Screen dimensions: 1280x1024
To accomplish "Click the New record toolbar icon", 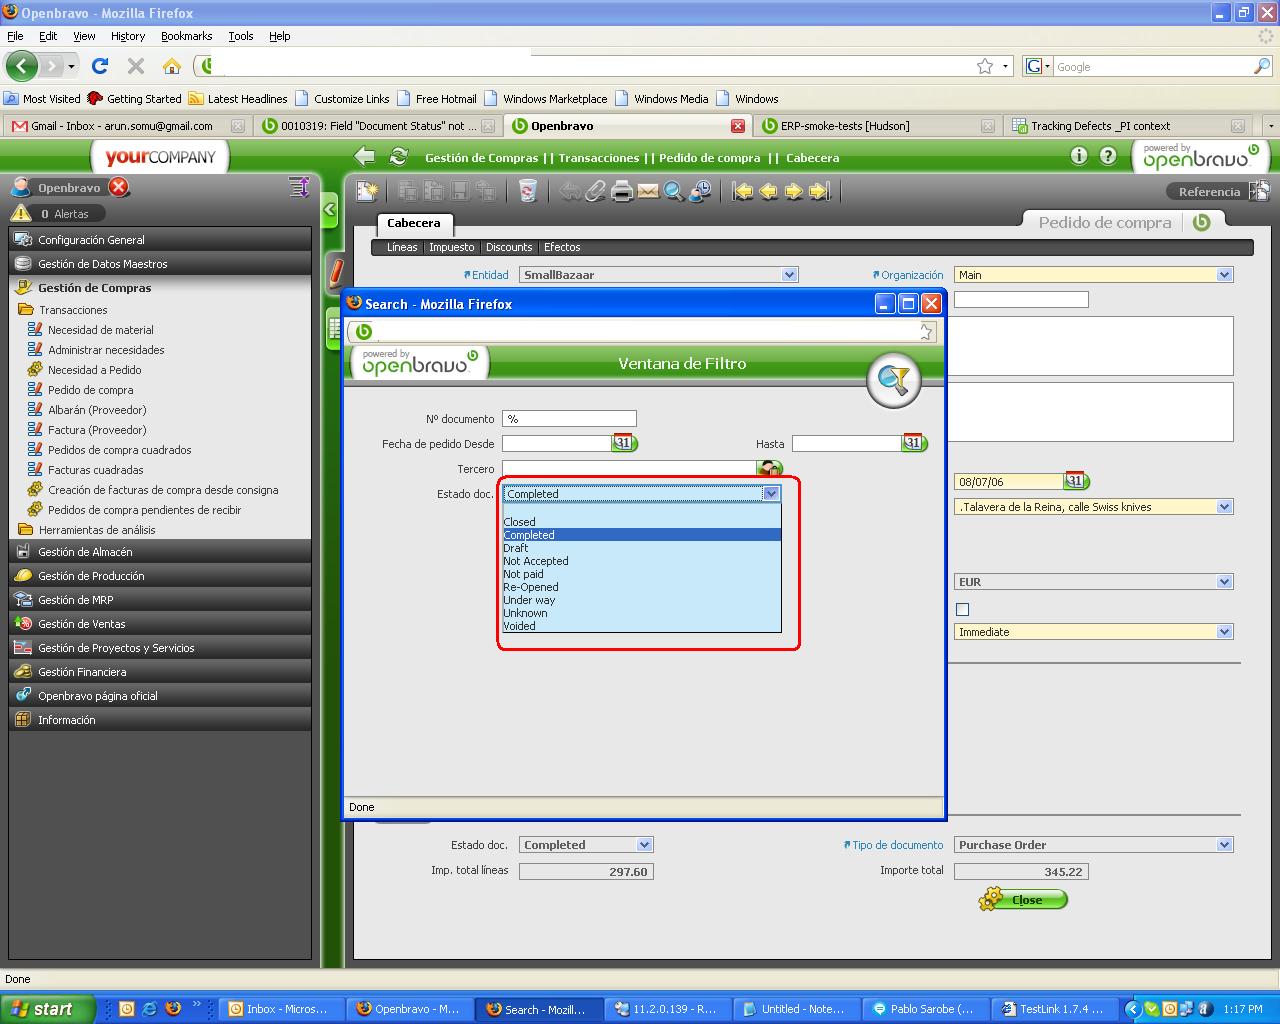I will [368, 191].
